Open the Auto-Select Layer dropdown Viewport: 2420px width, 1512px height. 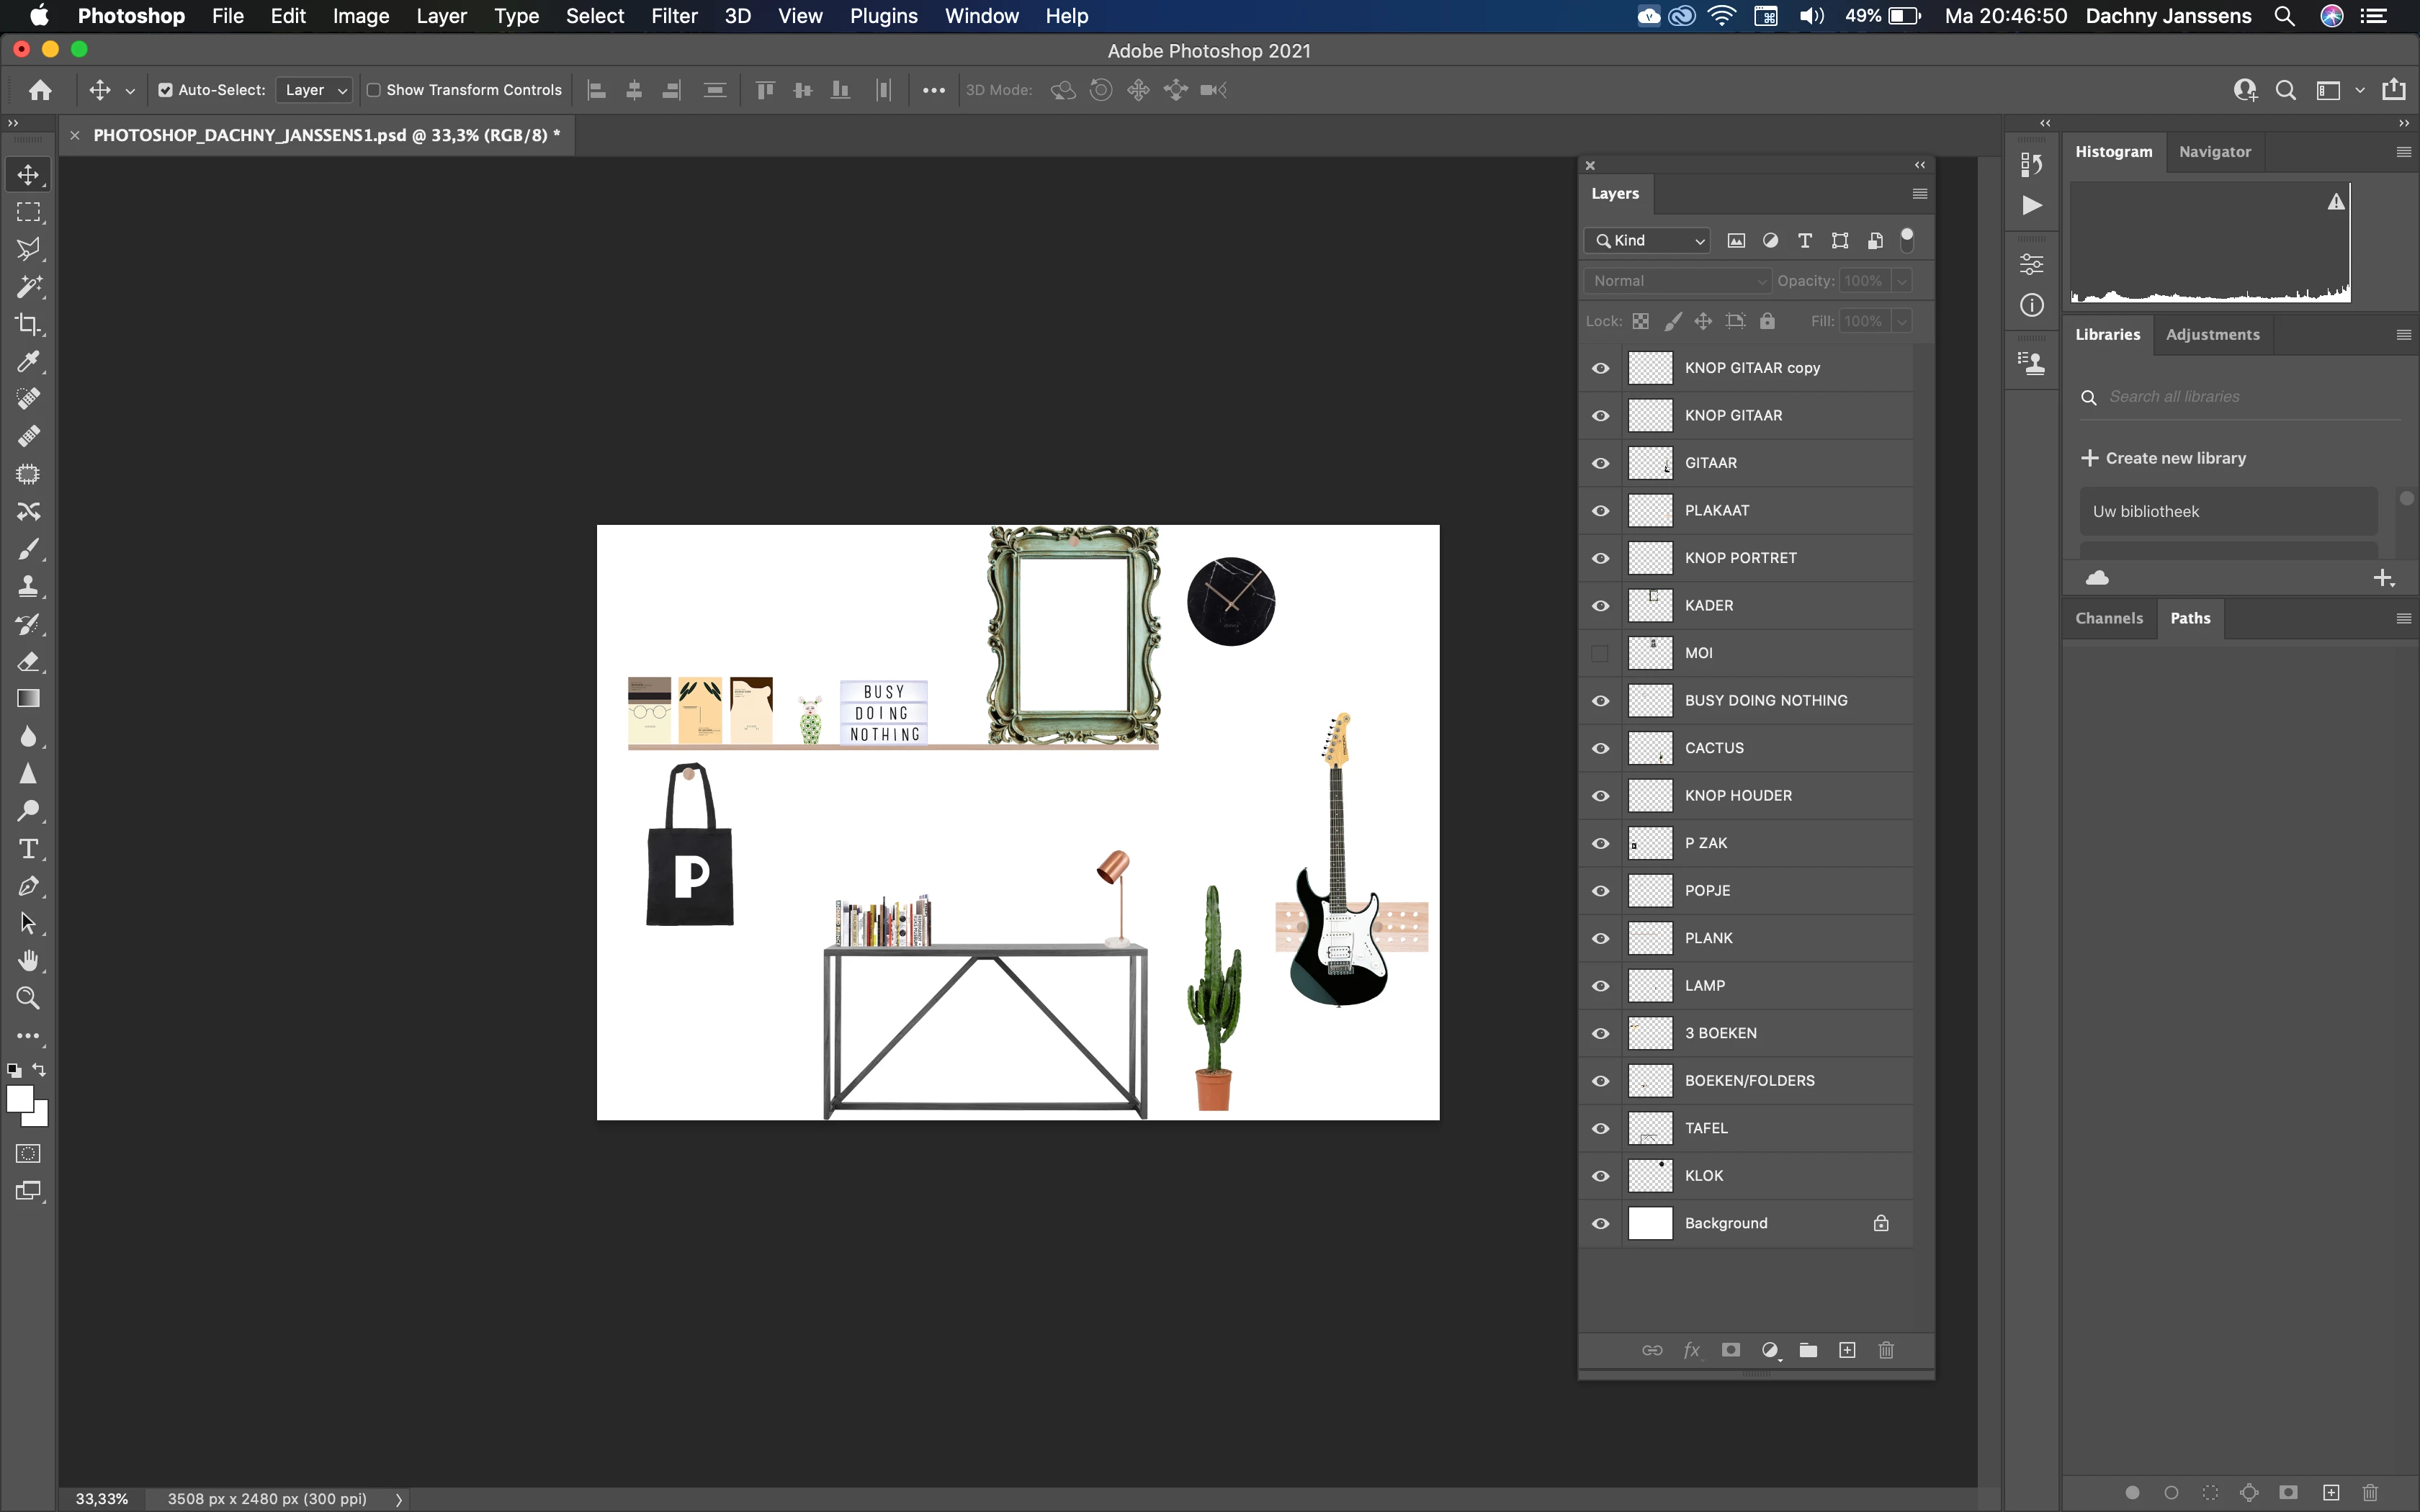(x=314, y=90)
